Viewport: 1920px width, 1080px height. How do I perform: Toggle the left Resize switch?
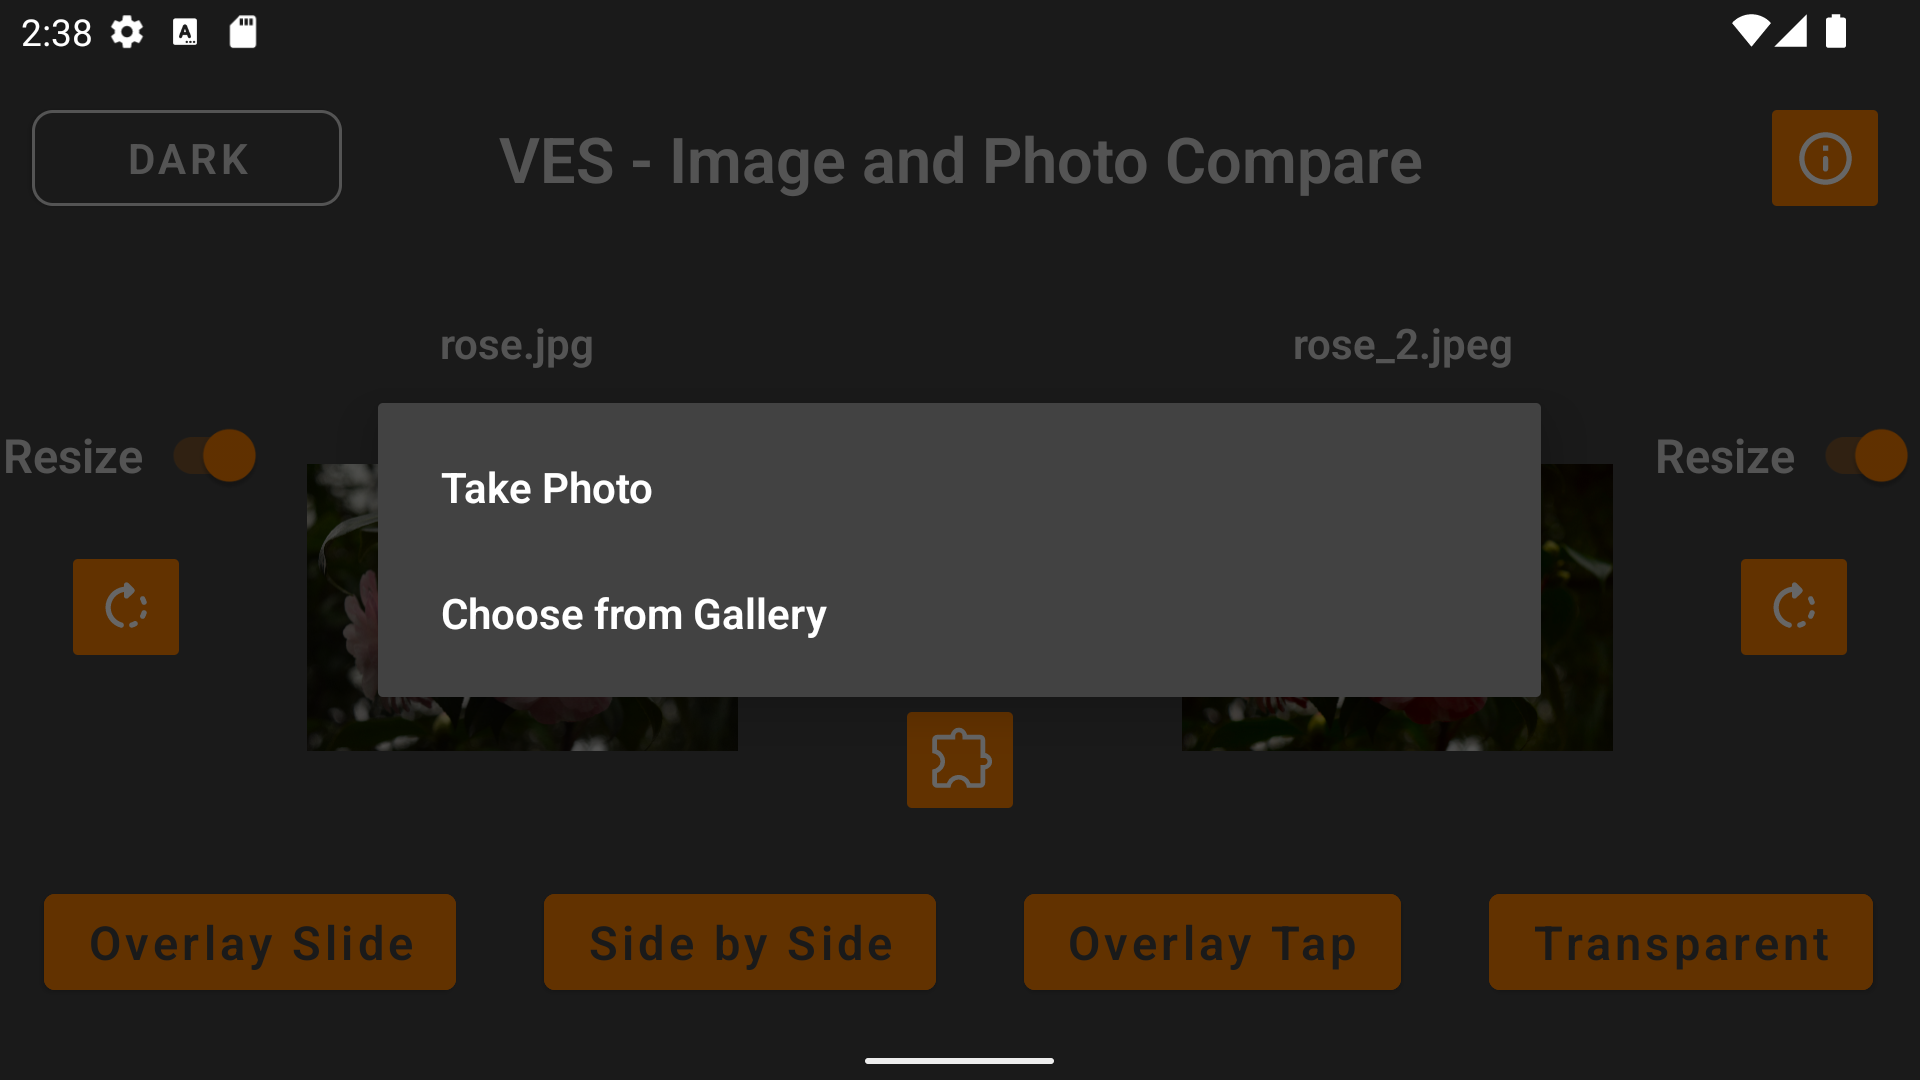(215, 456)
